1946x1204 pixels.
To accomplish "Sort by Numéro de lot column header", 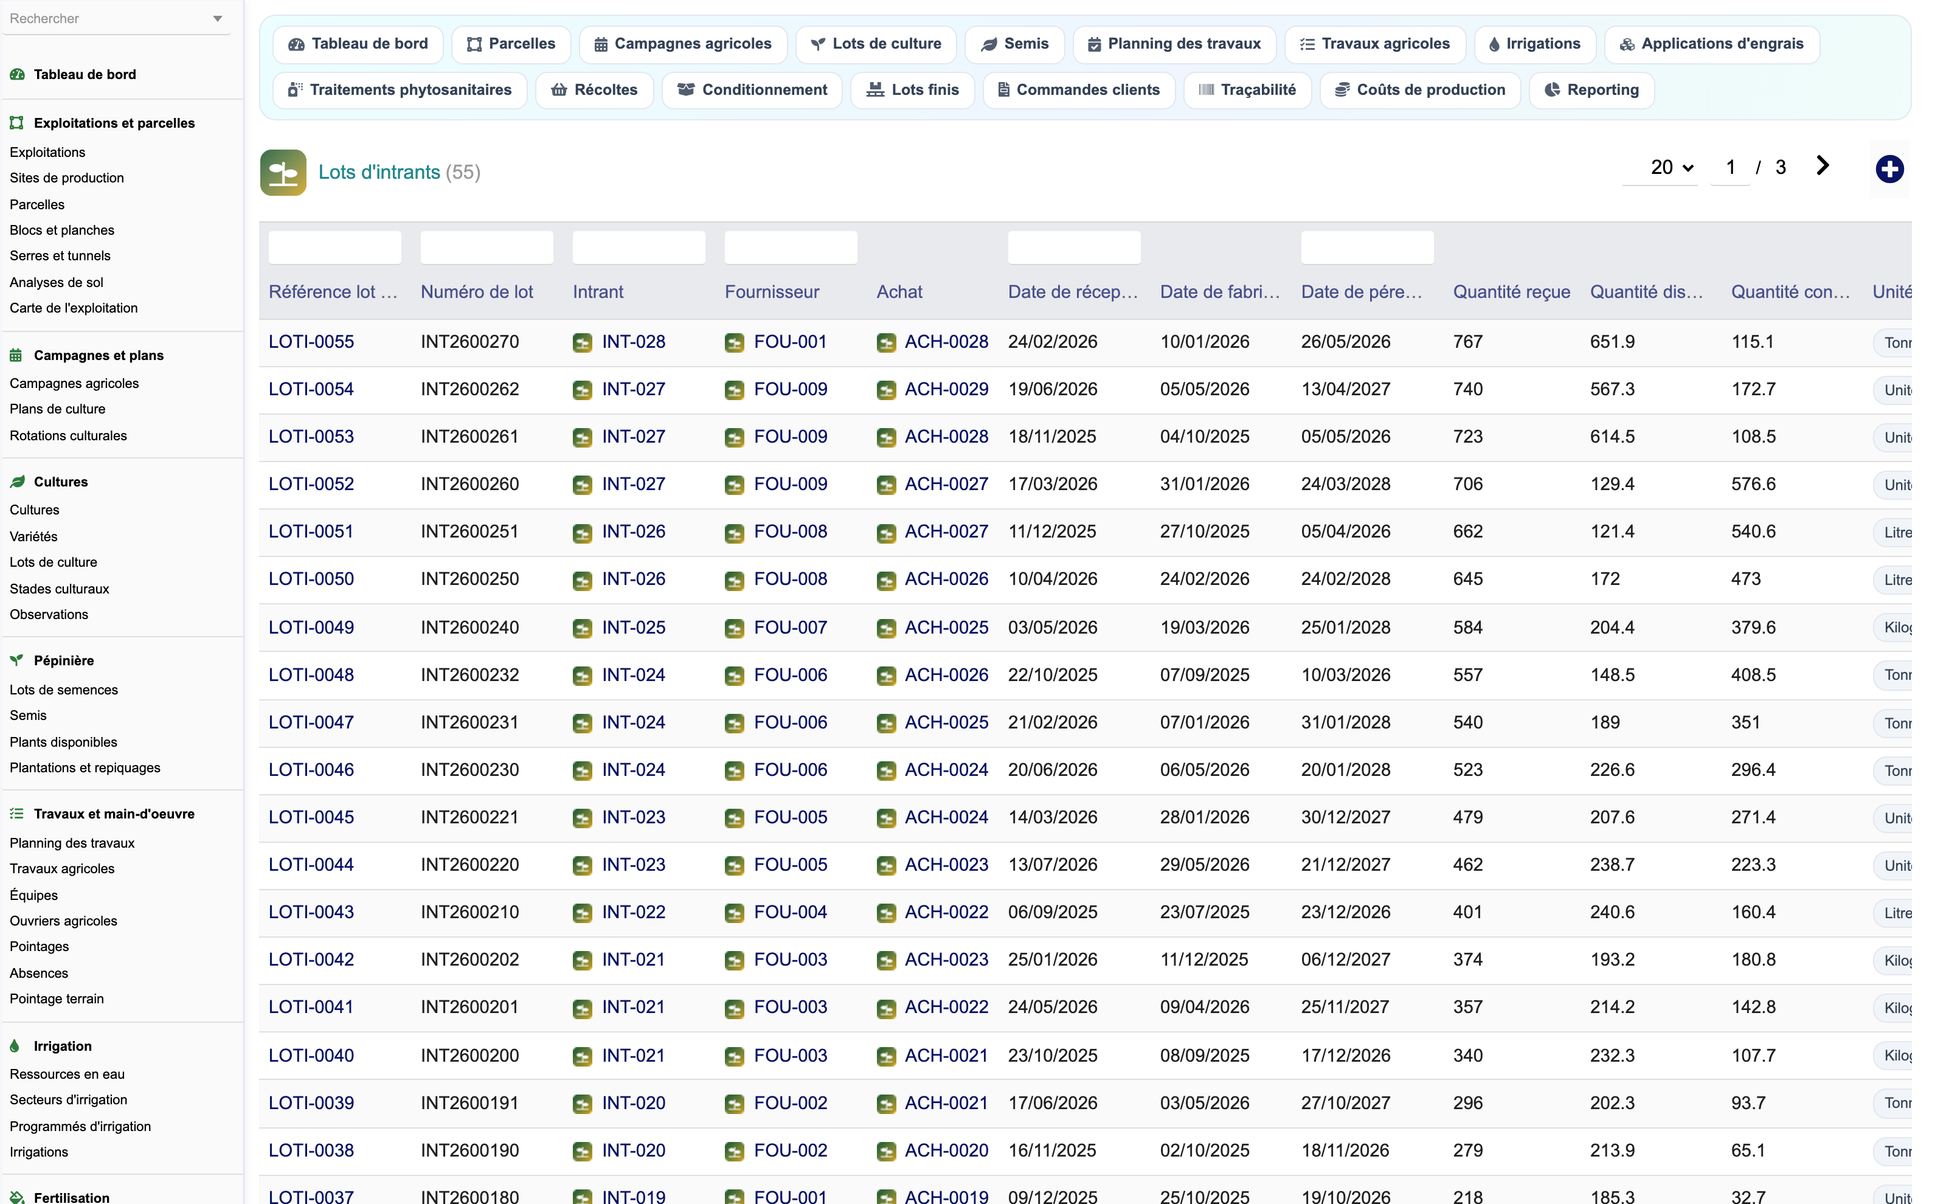I will pyautogui.click(x=477, y=292).
